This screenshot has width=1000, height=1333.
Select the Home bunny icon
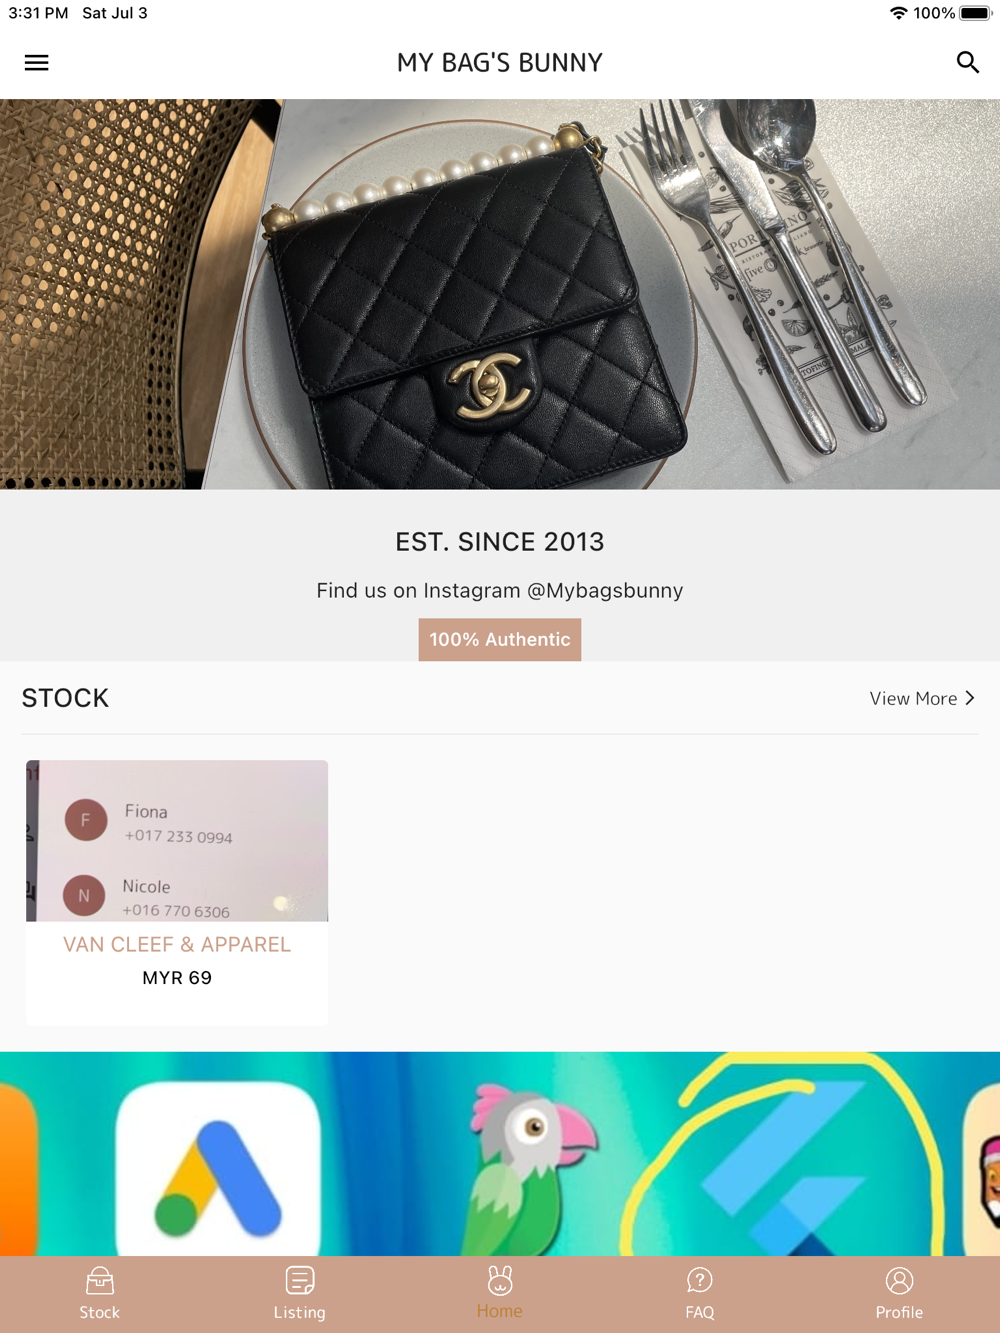coord(500,1280)
